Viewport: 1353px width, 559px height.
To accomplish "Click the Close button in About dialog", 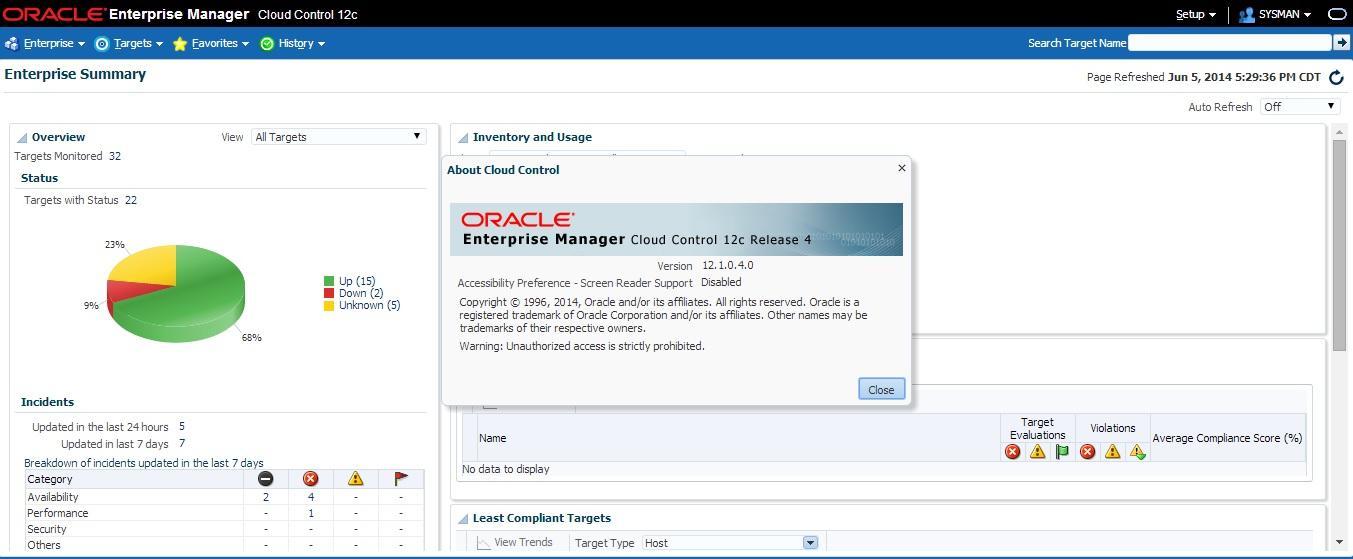I will (x=881, y=389).
